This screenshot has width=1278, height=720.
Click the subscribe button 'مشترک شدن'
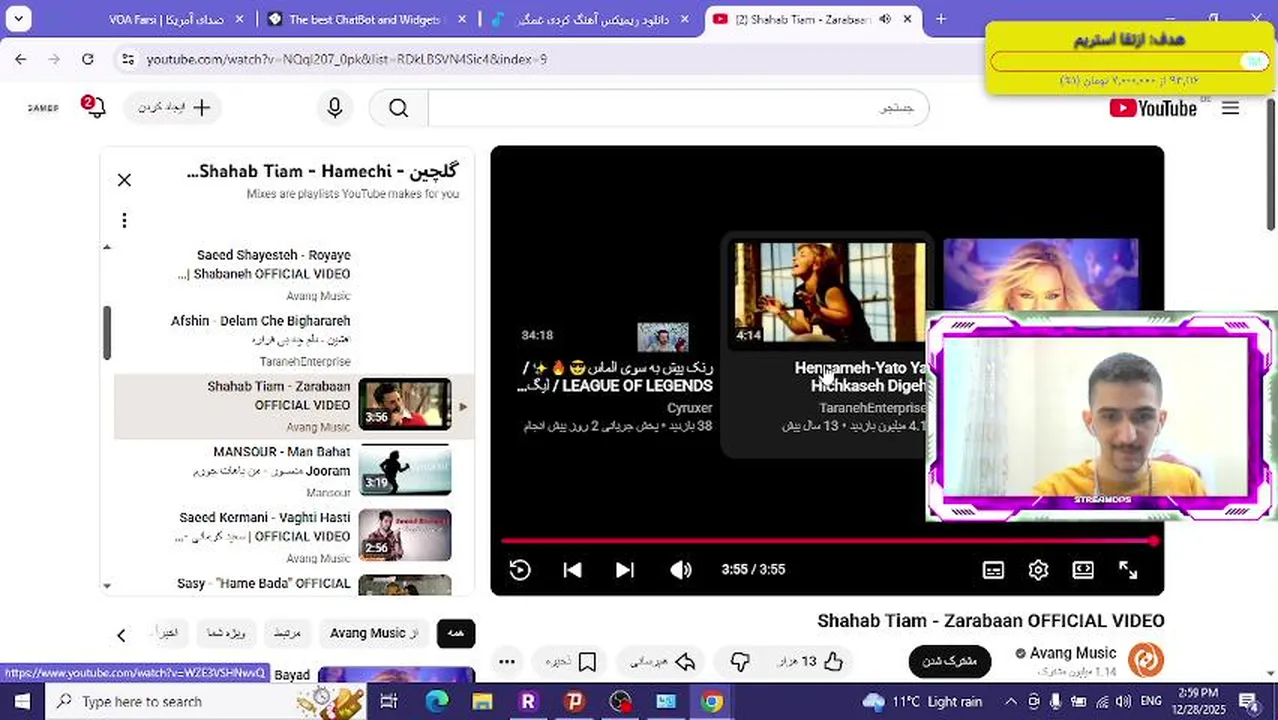click(949, 661)
